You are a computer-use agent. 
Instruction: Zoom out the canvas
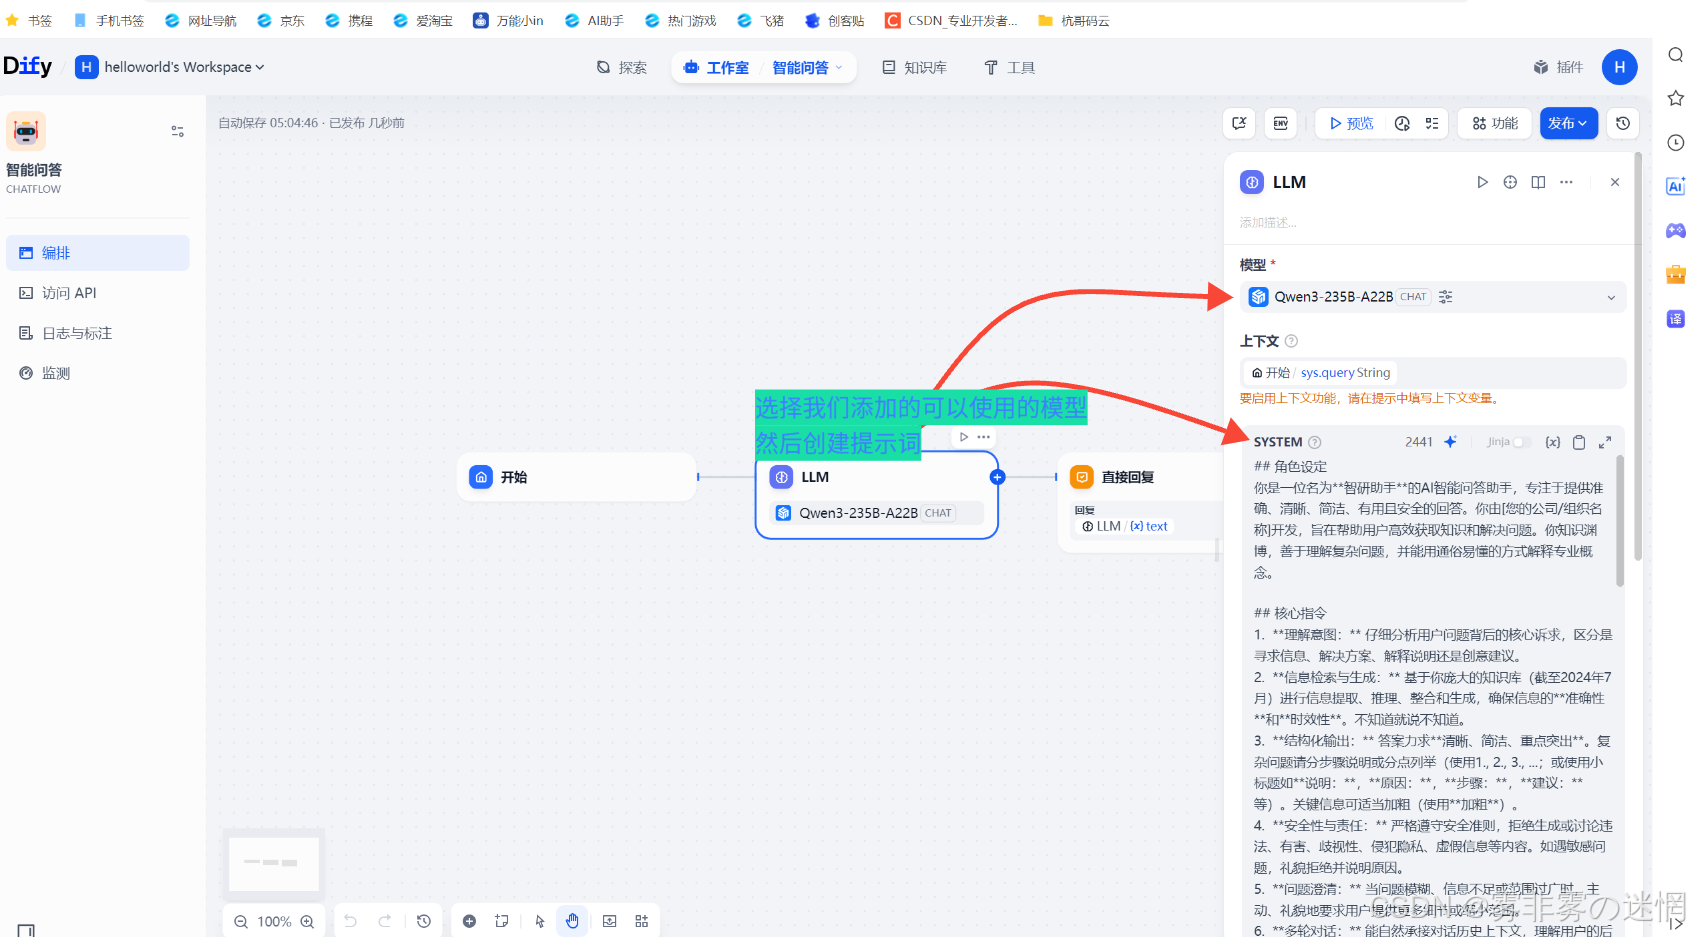click(x=241, y=921)
